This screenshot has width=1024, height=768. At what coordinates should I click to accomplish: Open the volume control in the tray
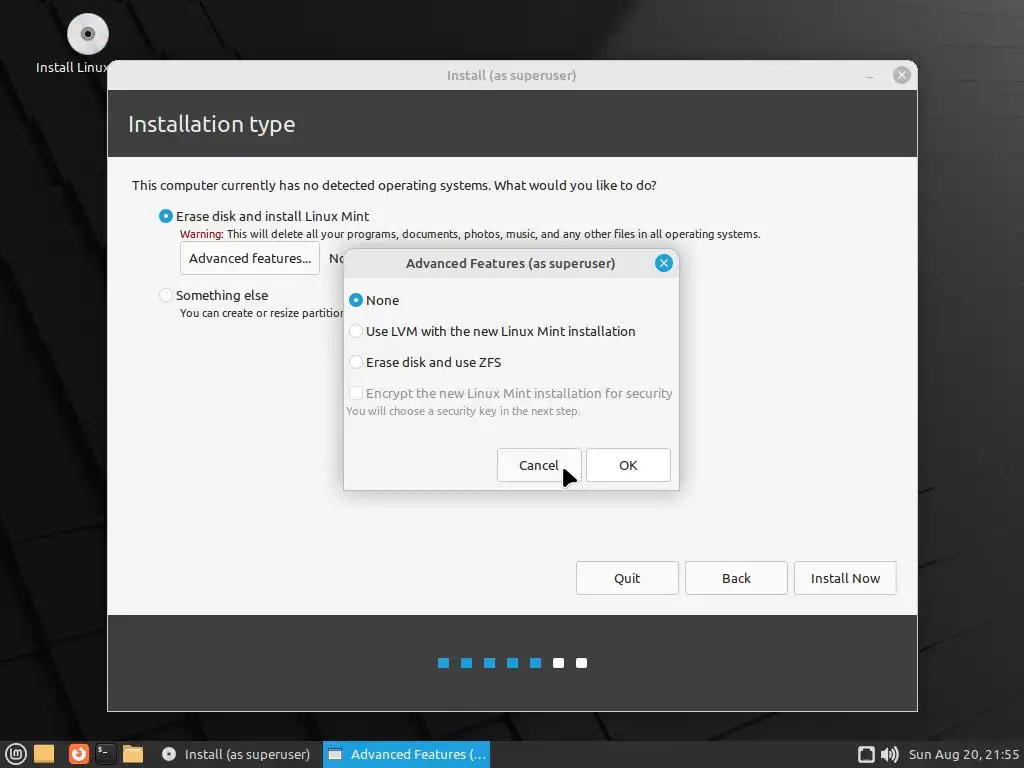point(889,754)
